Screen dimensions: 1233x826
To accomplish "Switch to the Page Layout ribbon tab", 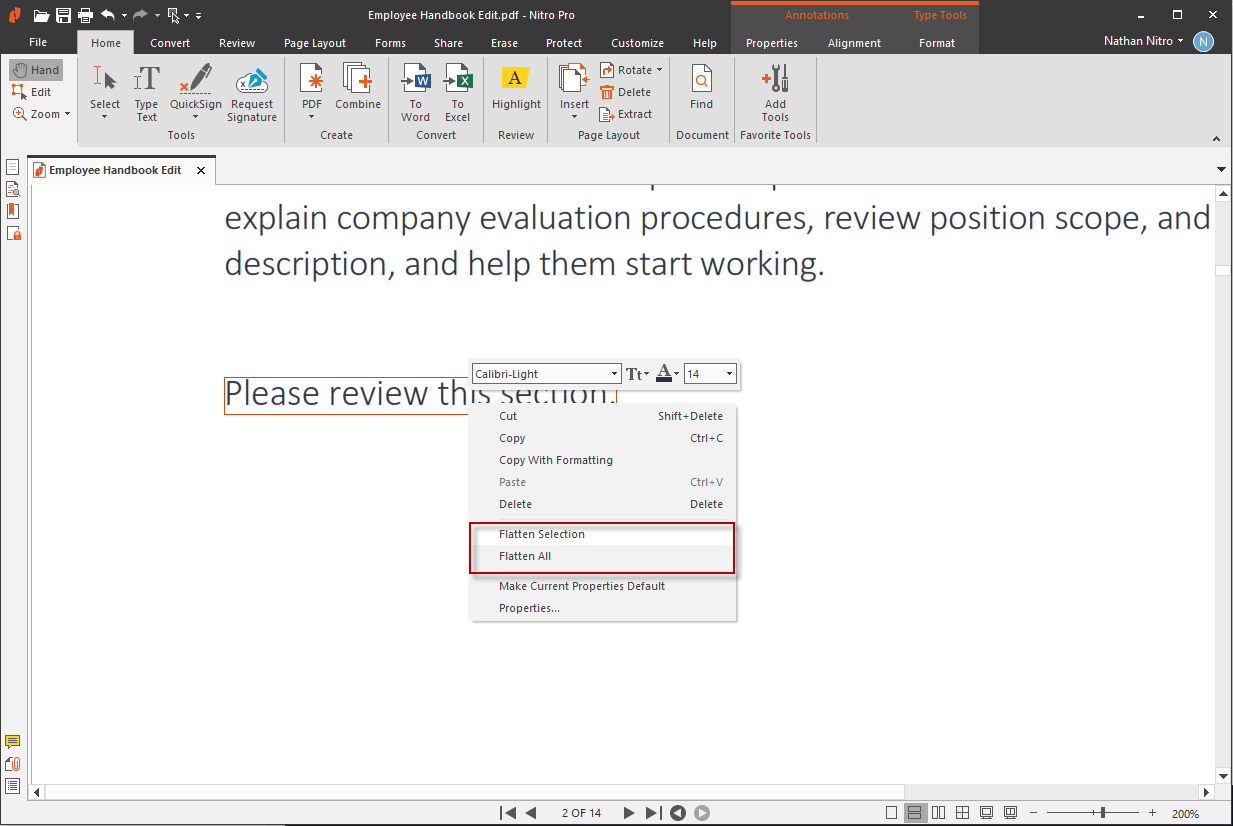I will 314,43.
